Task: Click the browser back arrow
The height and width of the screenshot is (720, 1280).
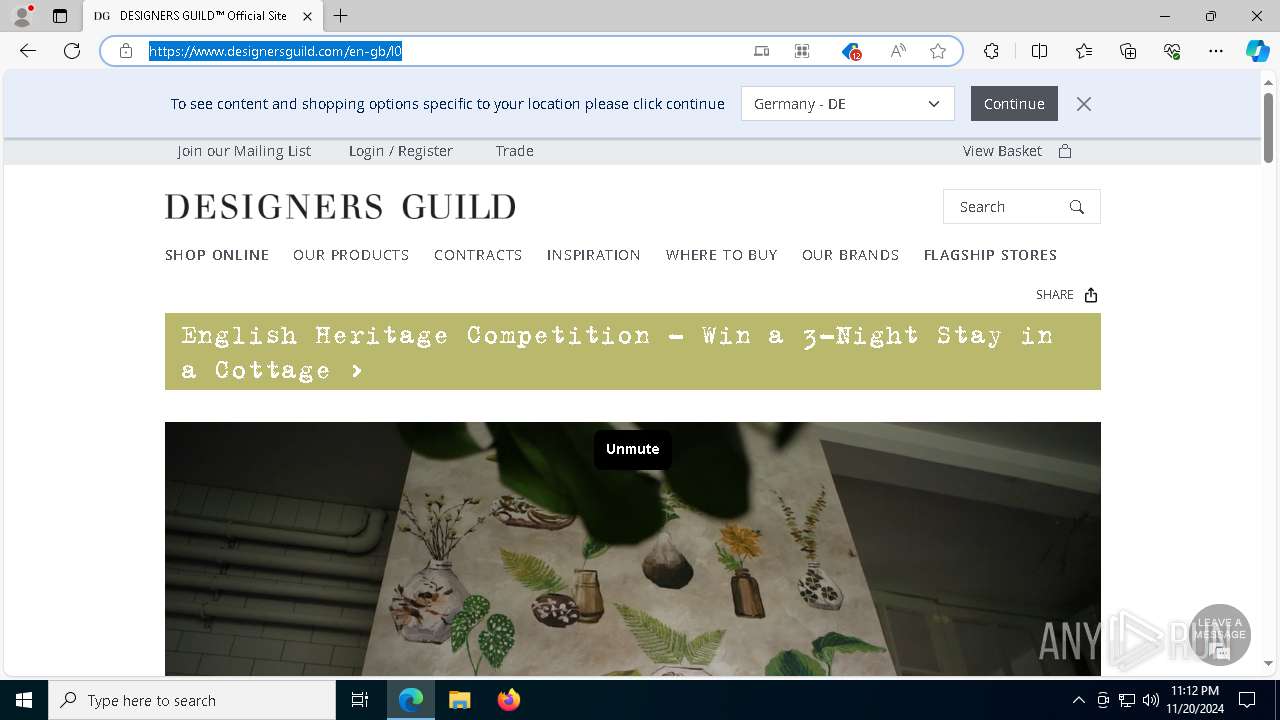Action: 28,51
